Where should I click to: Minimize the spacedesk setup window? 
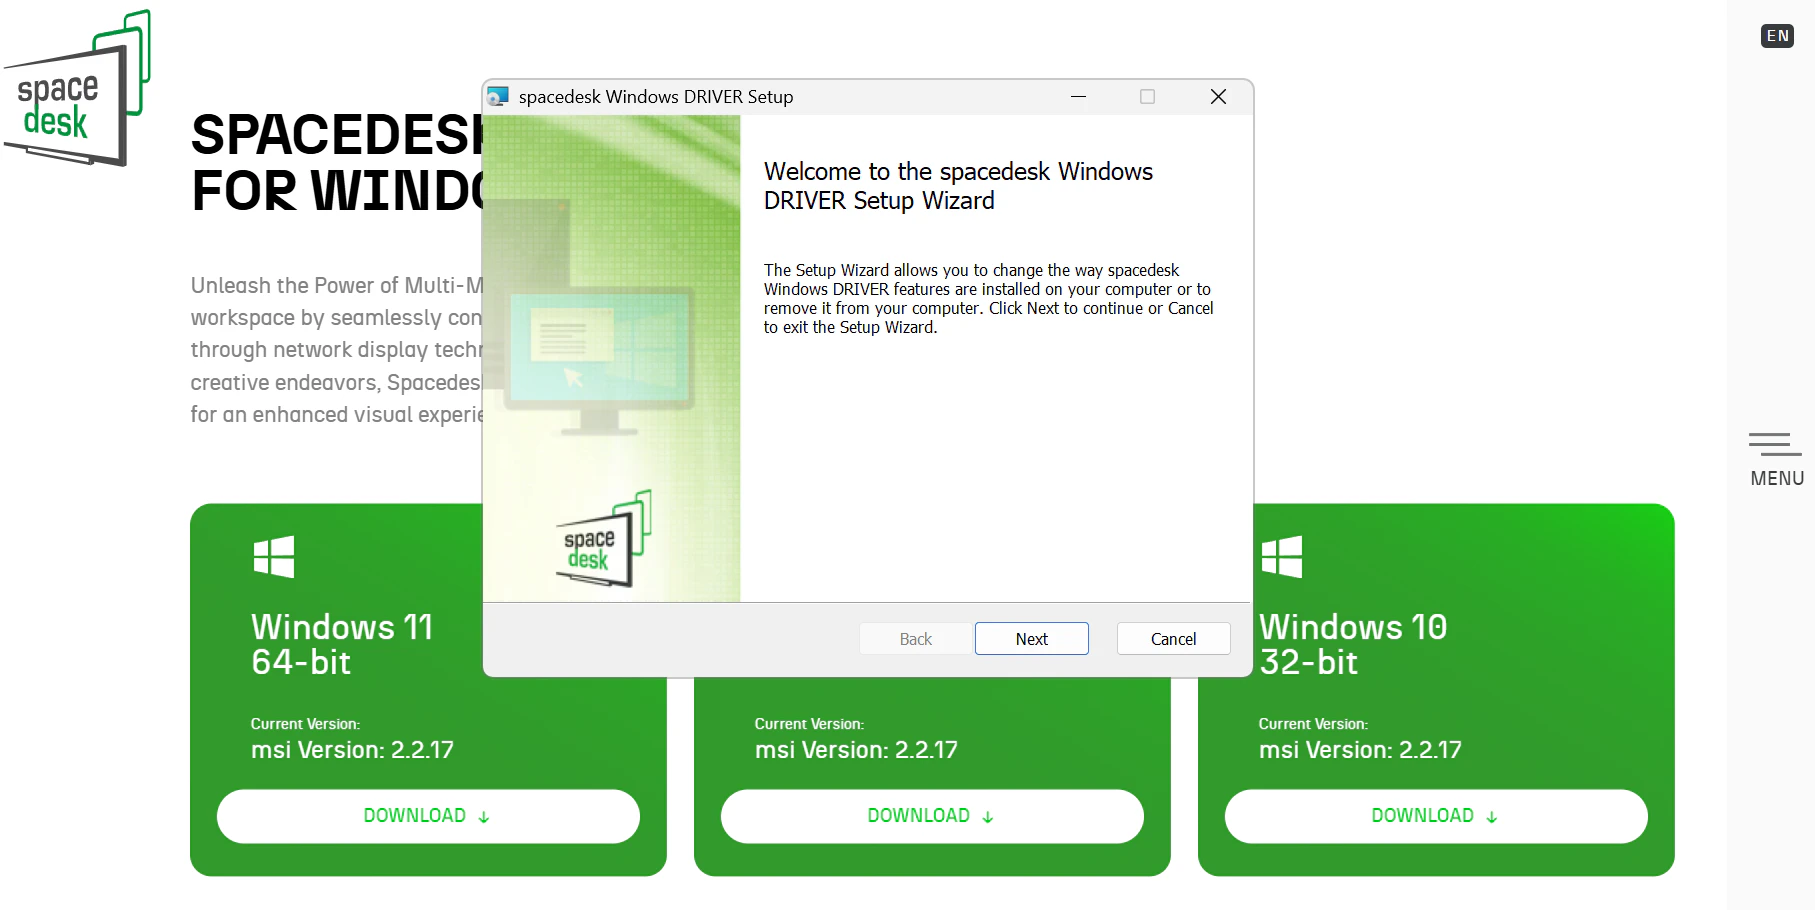(x=1078, y=97)
